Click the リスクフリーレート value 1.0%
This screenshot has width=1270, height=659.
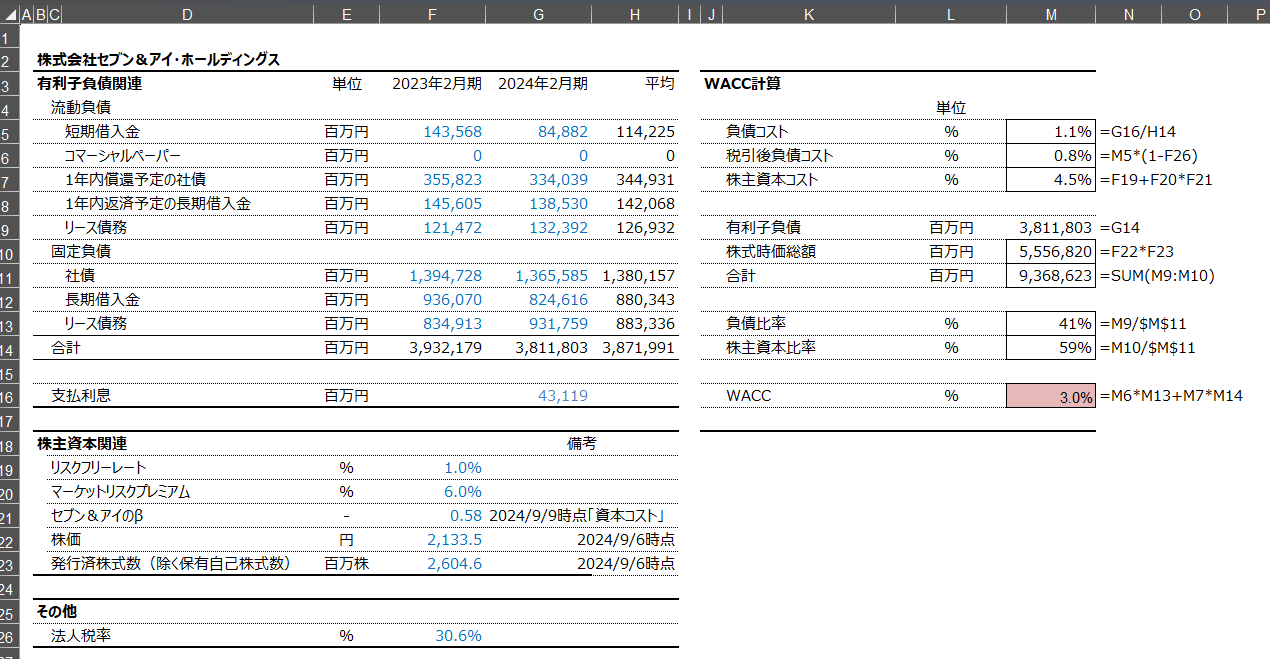click(463, 468)
